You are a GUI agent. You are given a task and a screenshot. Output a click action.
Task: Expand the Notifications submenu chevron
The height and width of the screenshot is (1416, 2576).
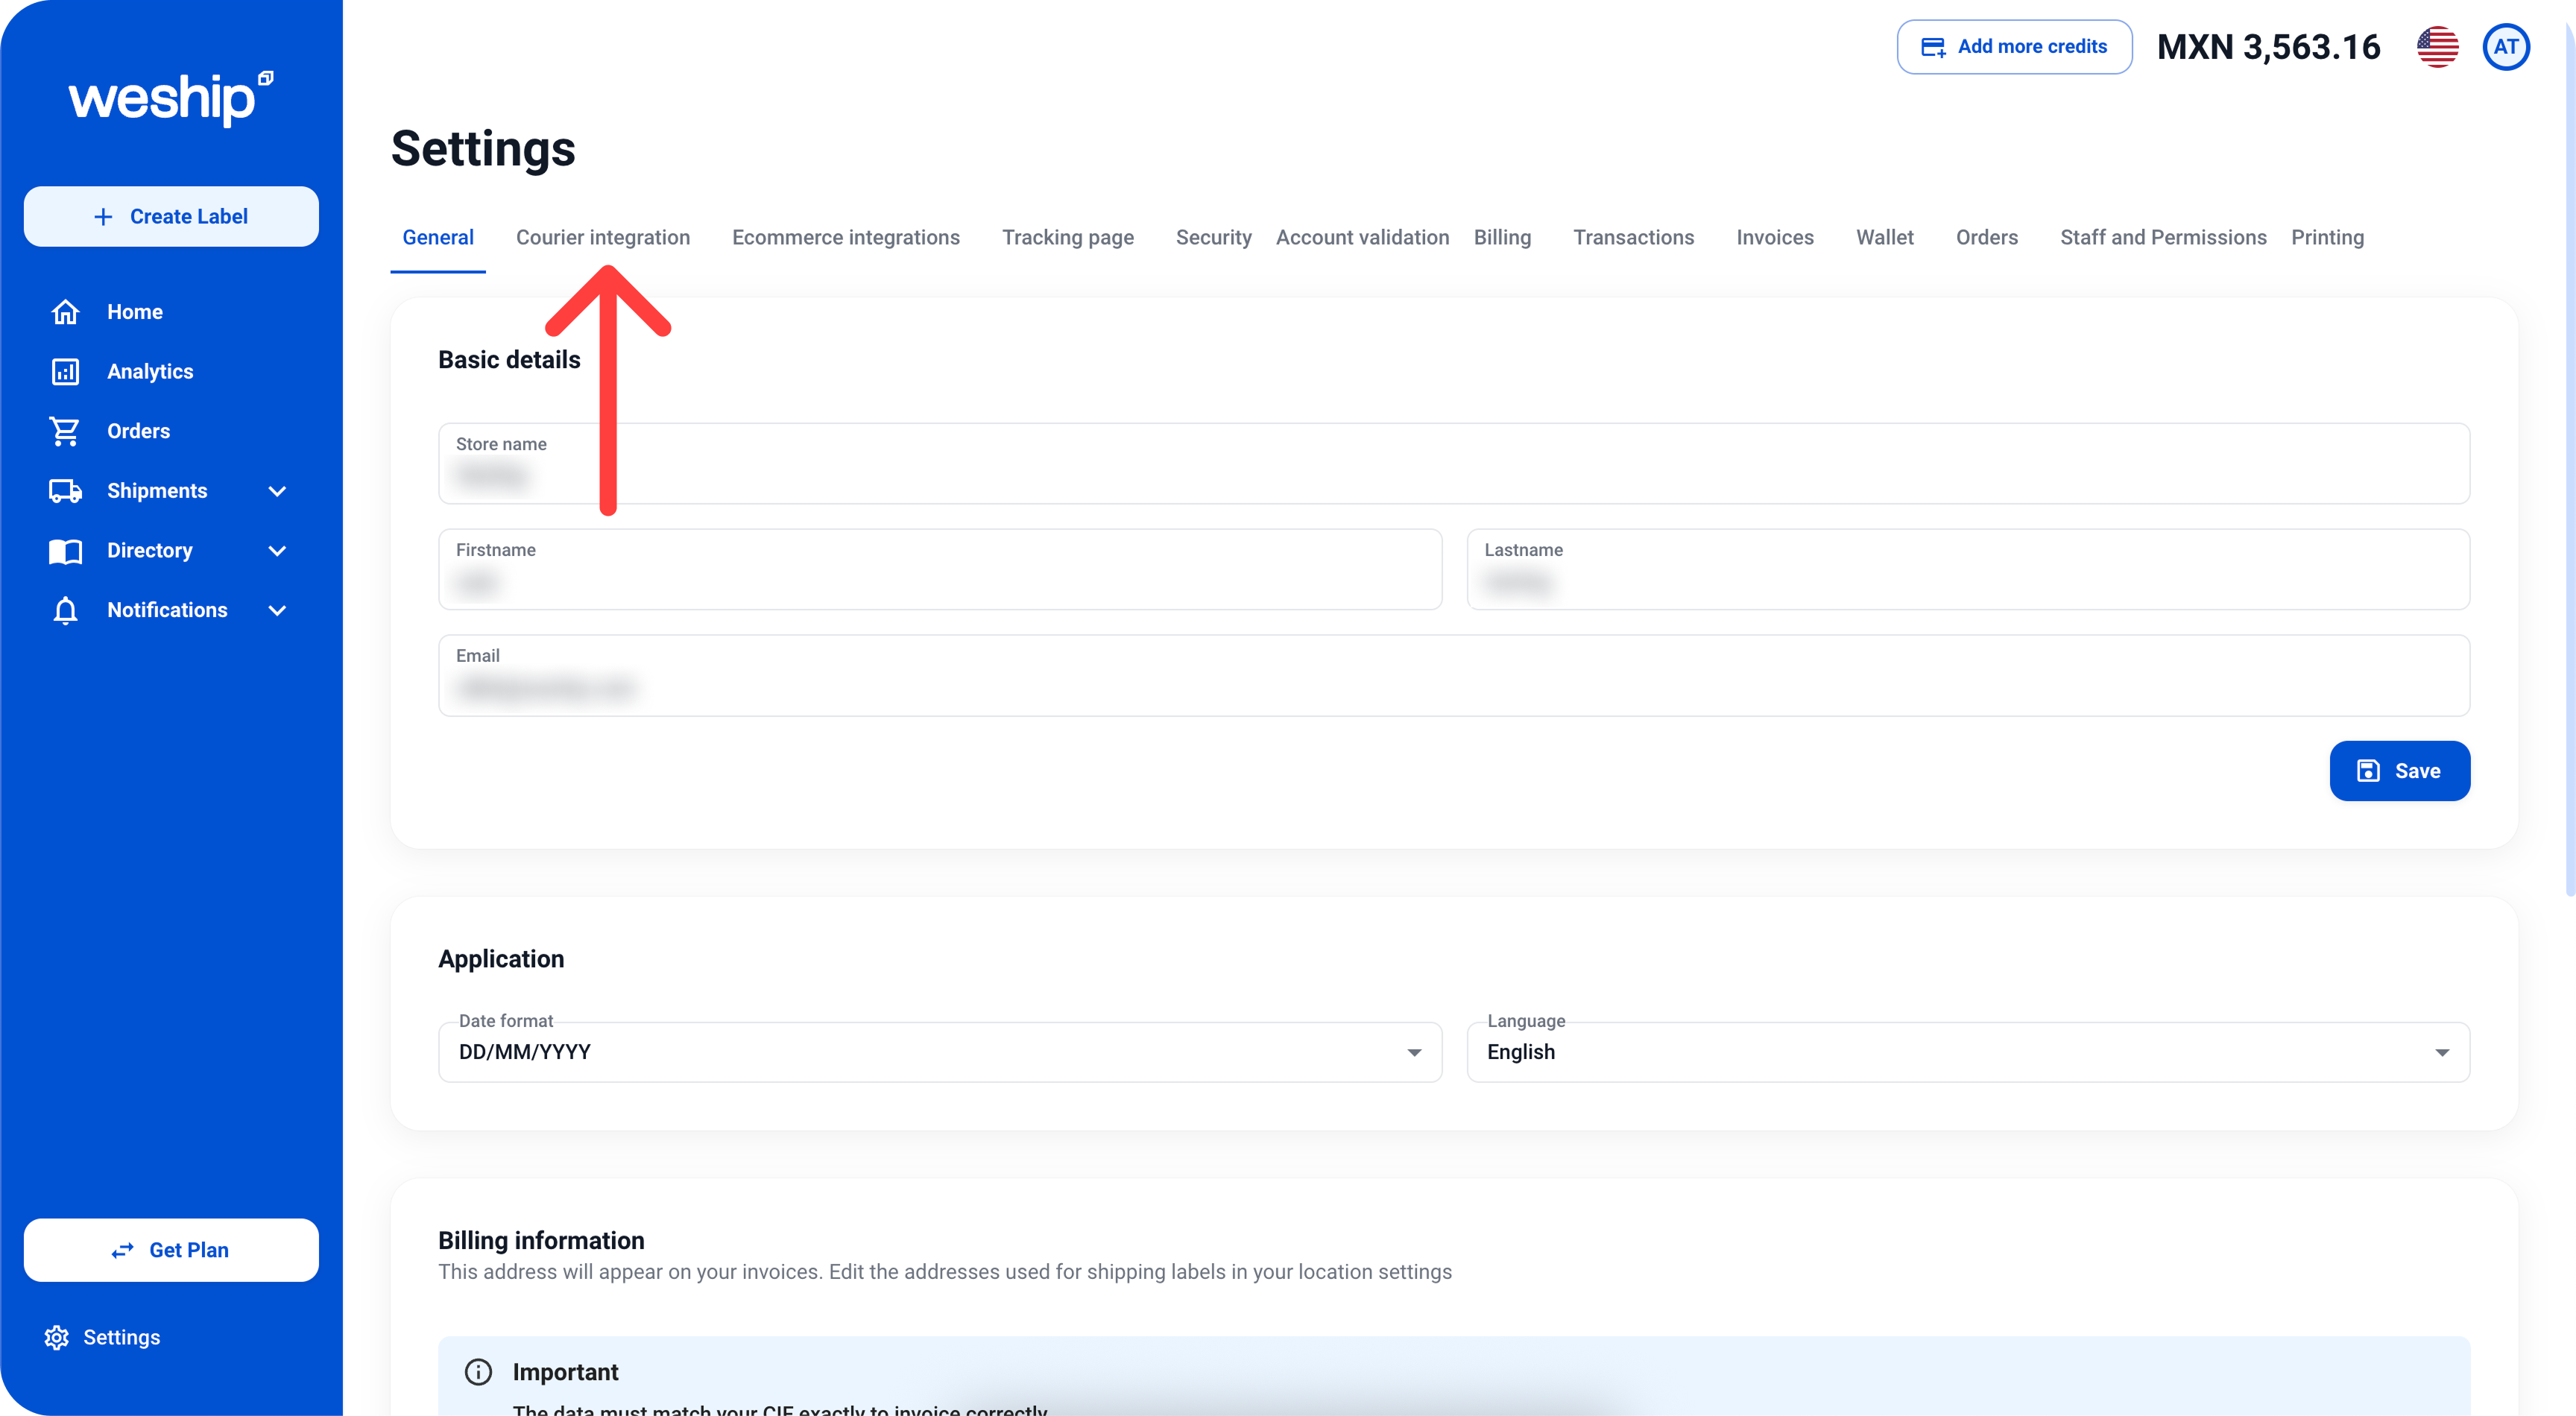coord(278,610)
